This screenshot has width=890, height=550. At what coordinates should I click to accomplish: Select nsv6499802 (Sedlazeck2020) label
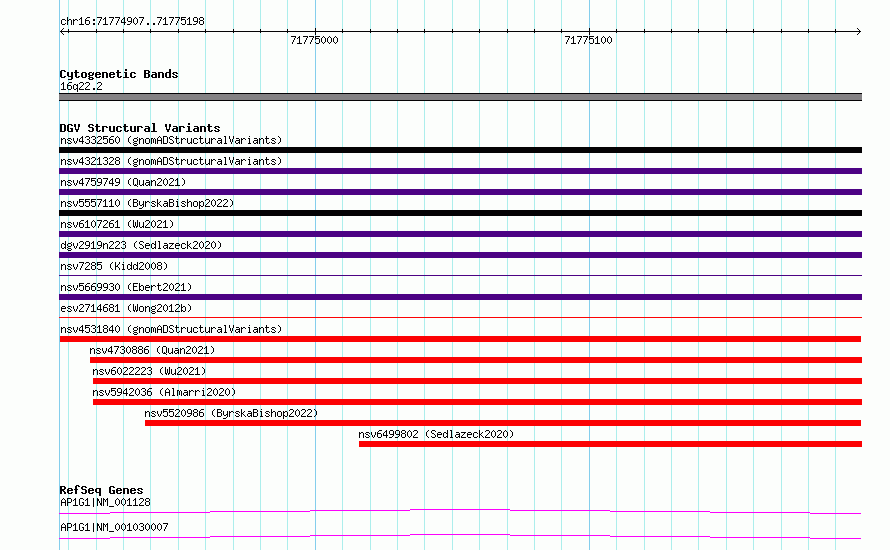tap(436, 434)
